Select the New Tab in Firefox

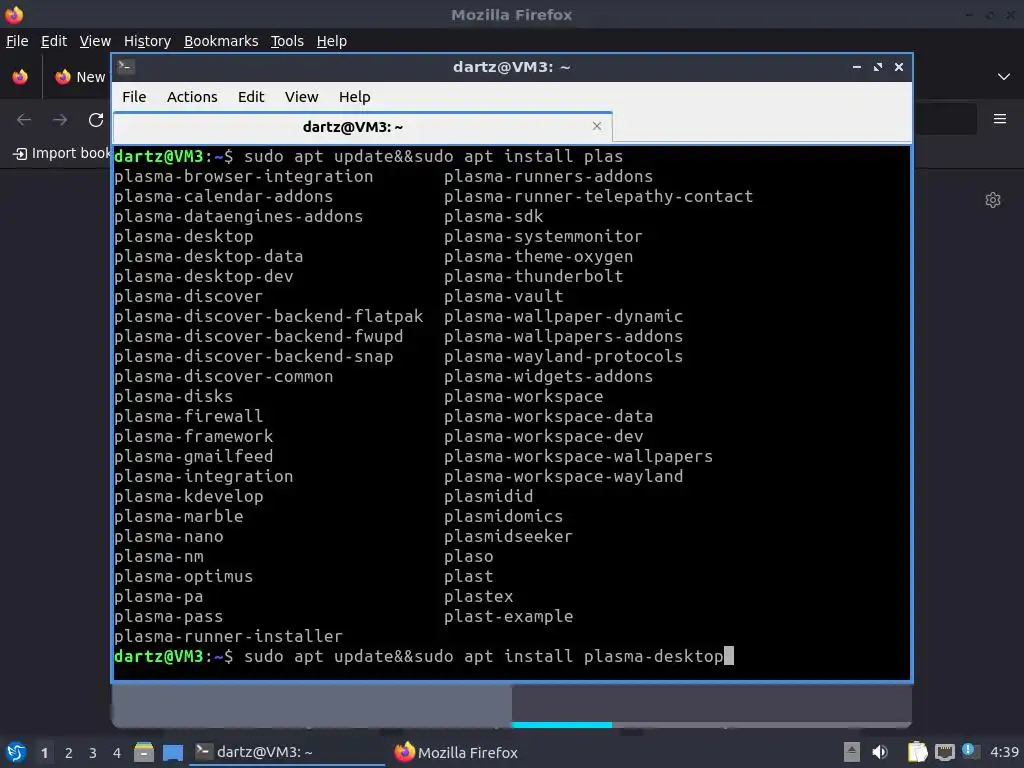pyautogui.click(x=80, y=77)
